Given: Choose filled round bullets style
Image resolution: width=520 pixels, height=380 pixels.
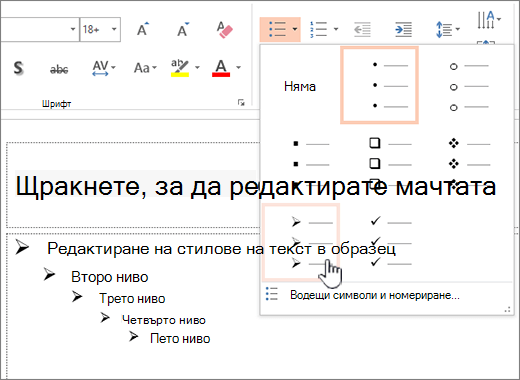Looking at the screenshot, I should (379, 85).
